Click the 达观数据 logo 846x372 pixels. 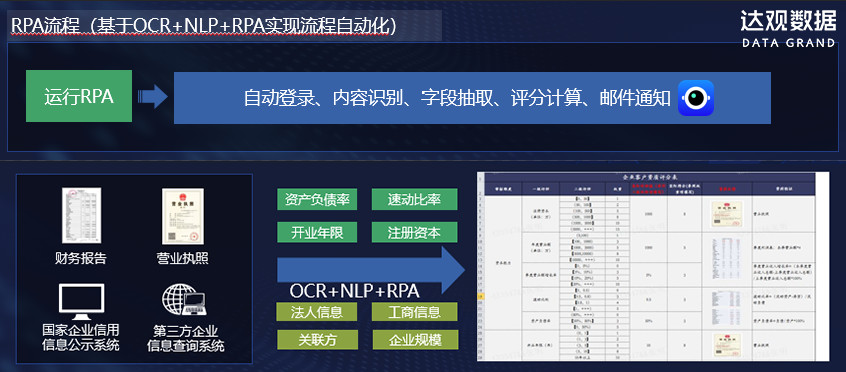pyautogui.click(x=788, y=29)
